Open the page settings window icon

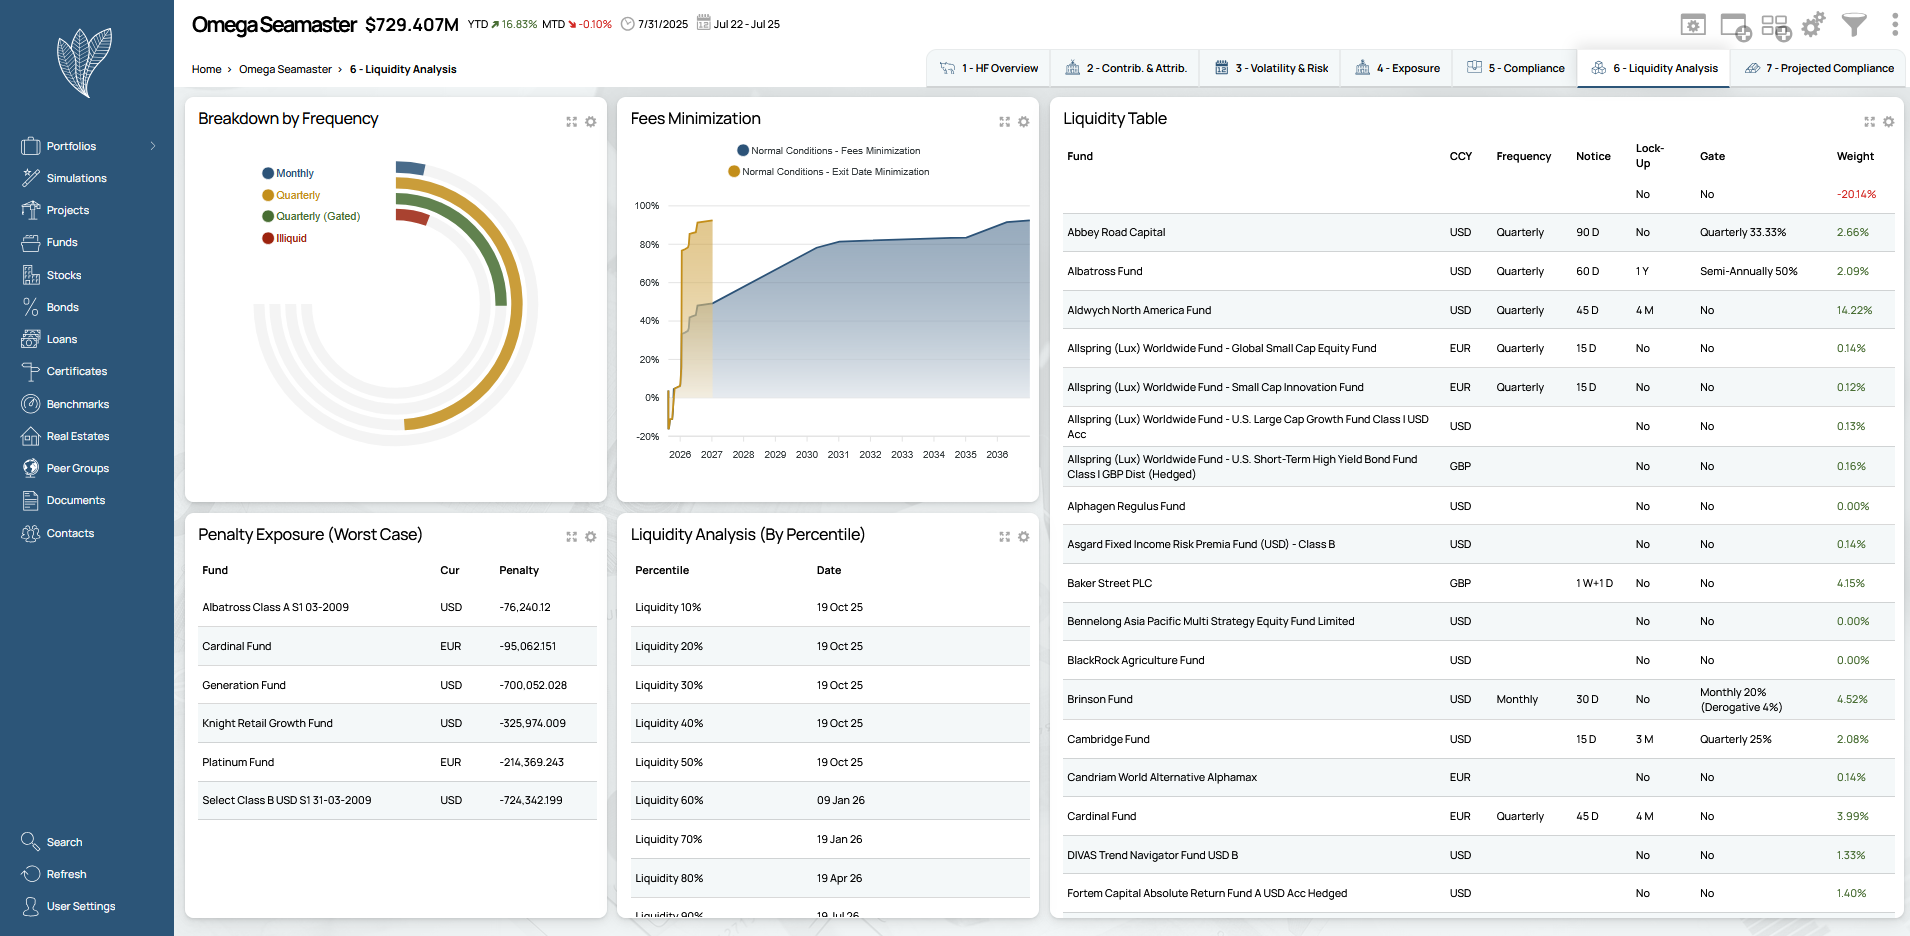click(1692, 25)
